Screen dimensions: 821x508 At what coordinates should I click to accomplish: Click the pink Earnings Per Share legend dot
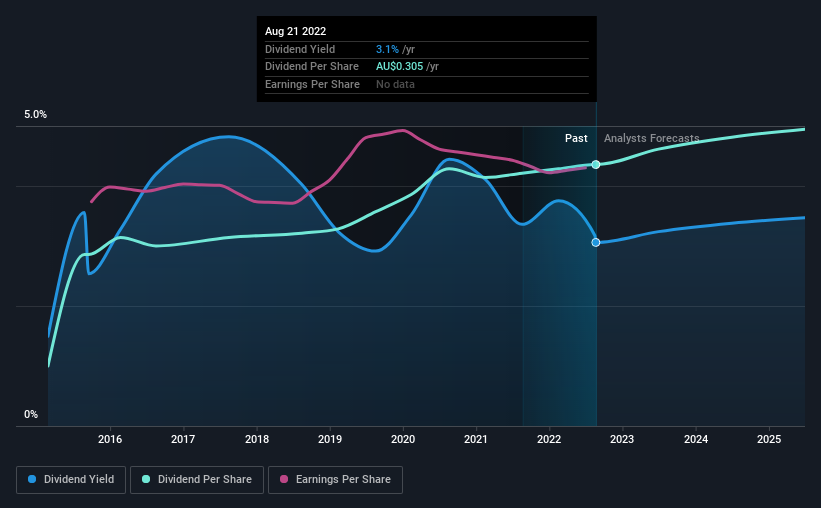tap(284, 479)
